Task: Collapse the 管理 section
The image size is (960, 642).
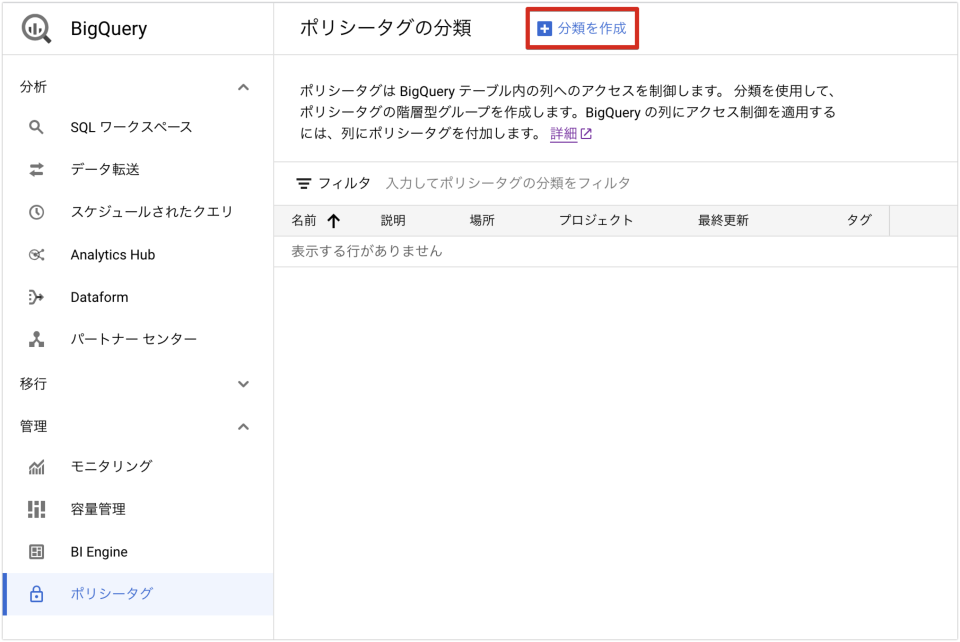Action: pos(243,425)
